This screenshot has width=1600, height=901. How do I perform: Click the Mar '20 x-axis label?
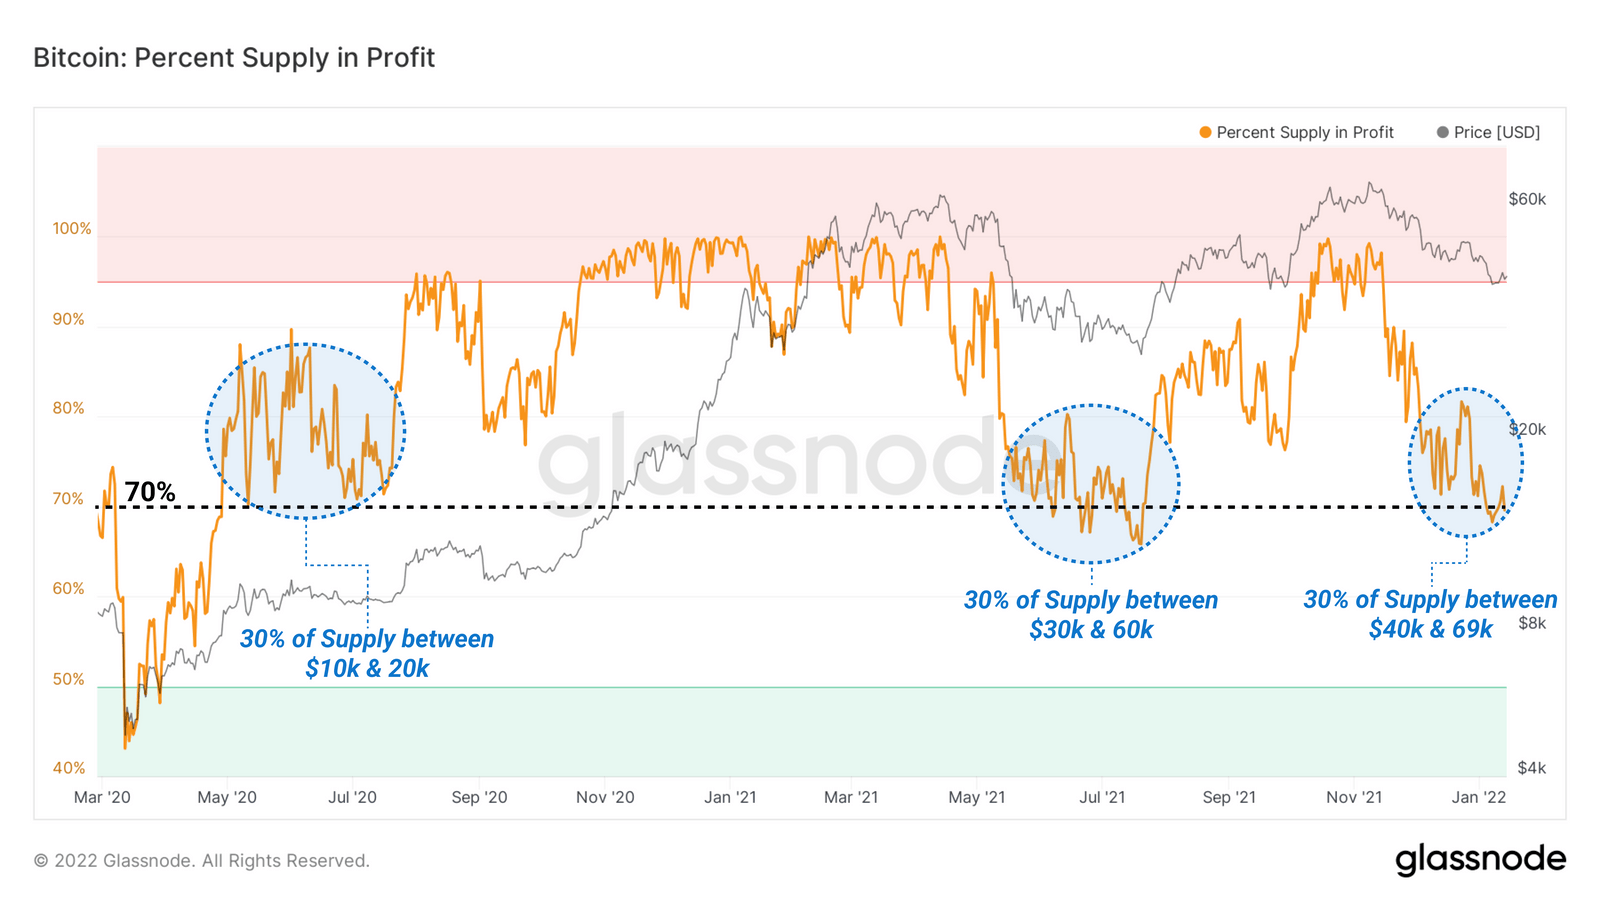click(102, 797)
